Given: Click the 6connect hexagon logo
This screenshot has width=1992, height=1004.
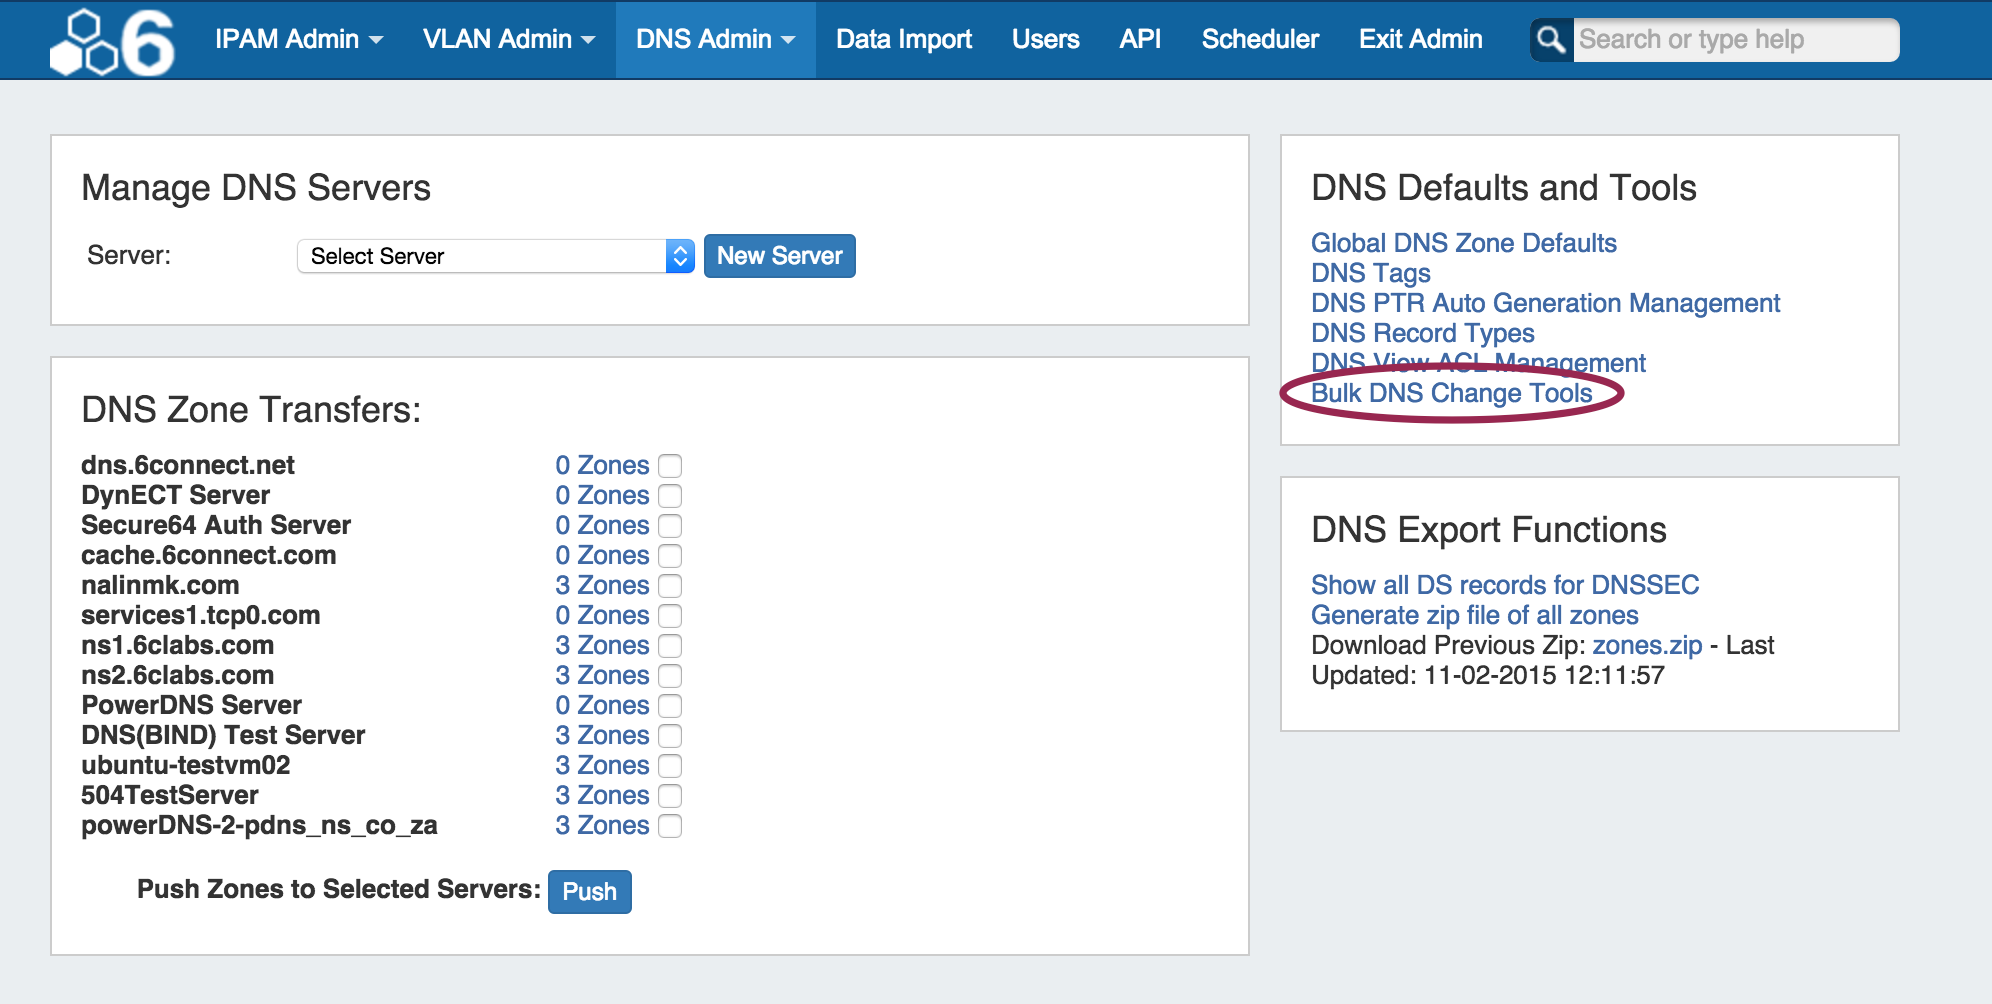Looking at the screenshot, I should click(x=112, y=42).
